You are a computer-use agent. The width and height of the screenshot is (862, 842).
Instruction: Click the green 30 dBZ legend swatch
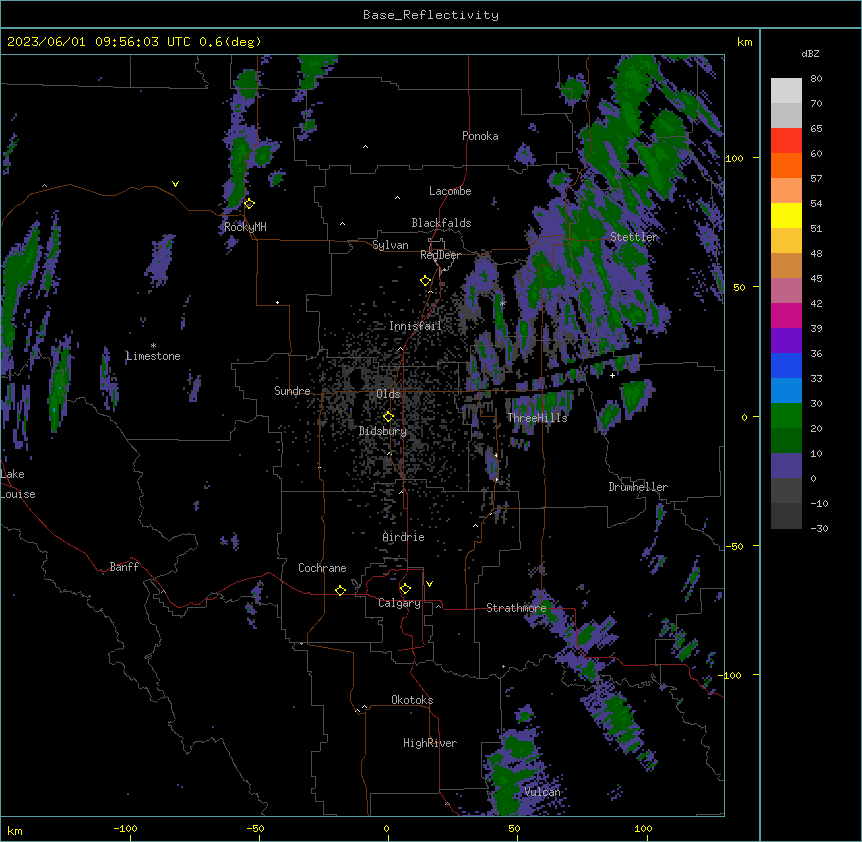point(786,416)
